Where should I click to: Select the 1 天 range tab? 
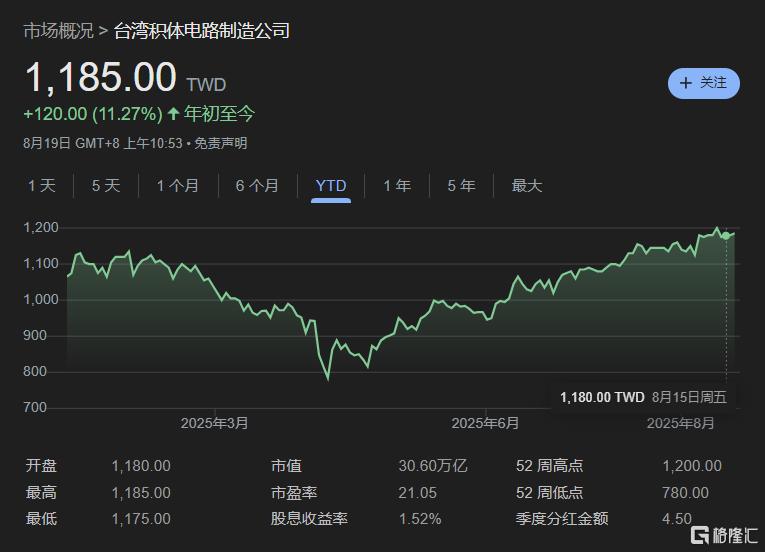(x=41, y=185)
